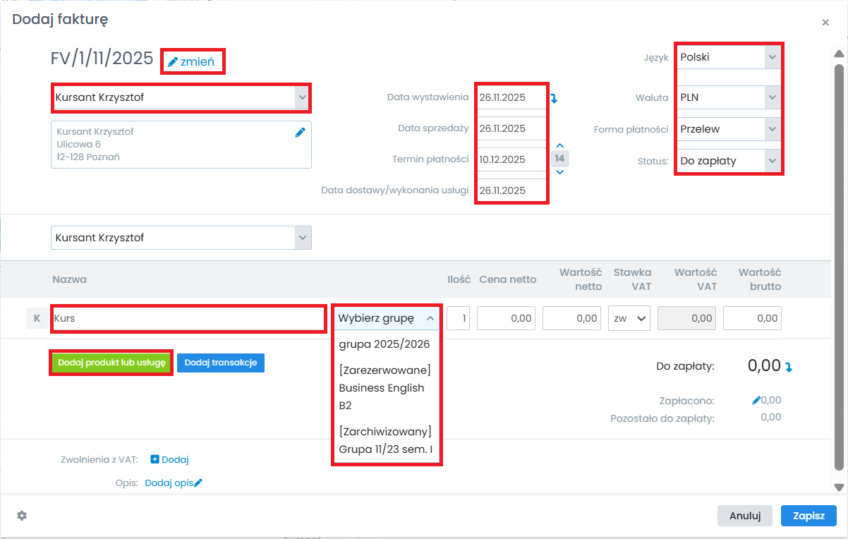Image resolution: width=848 pixels, height=539 pixels.
Task: Open the Stawka VAT dropdown showing zw
Action: 629,318
